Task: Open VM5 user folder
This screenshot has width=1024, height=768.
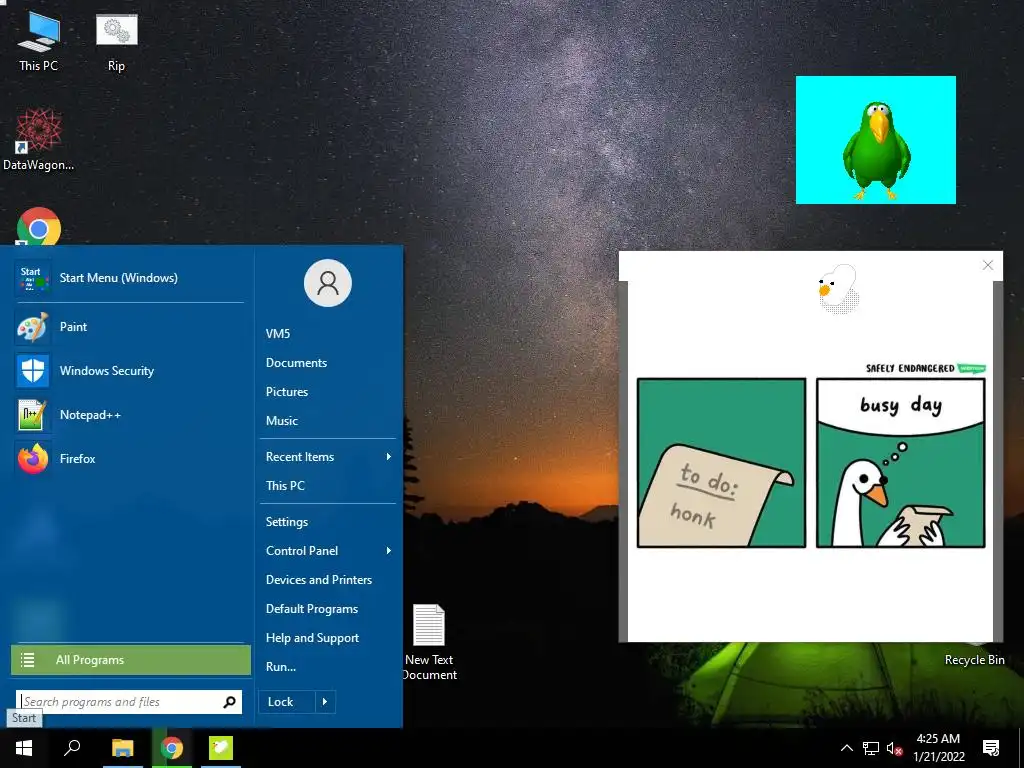Action: [278, 334]
